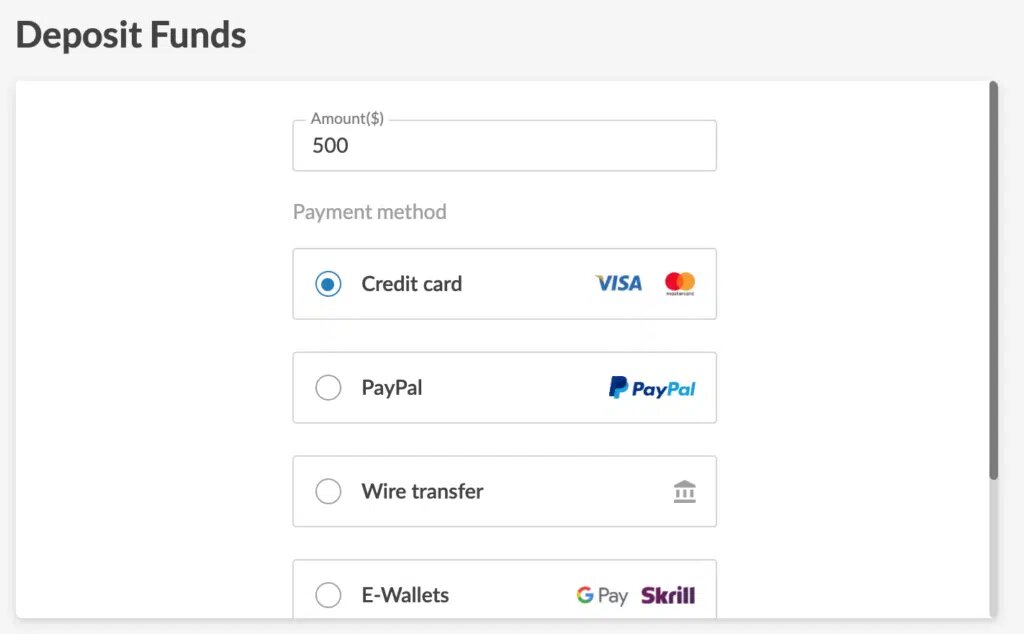Select the E-Wallets radio button

(x=328, y=595)
